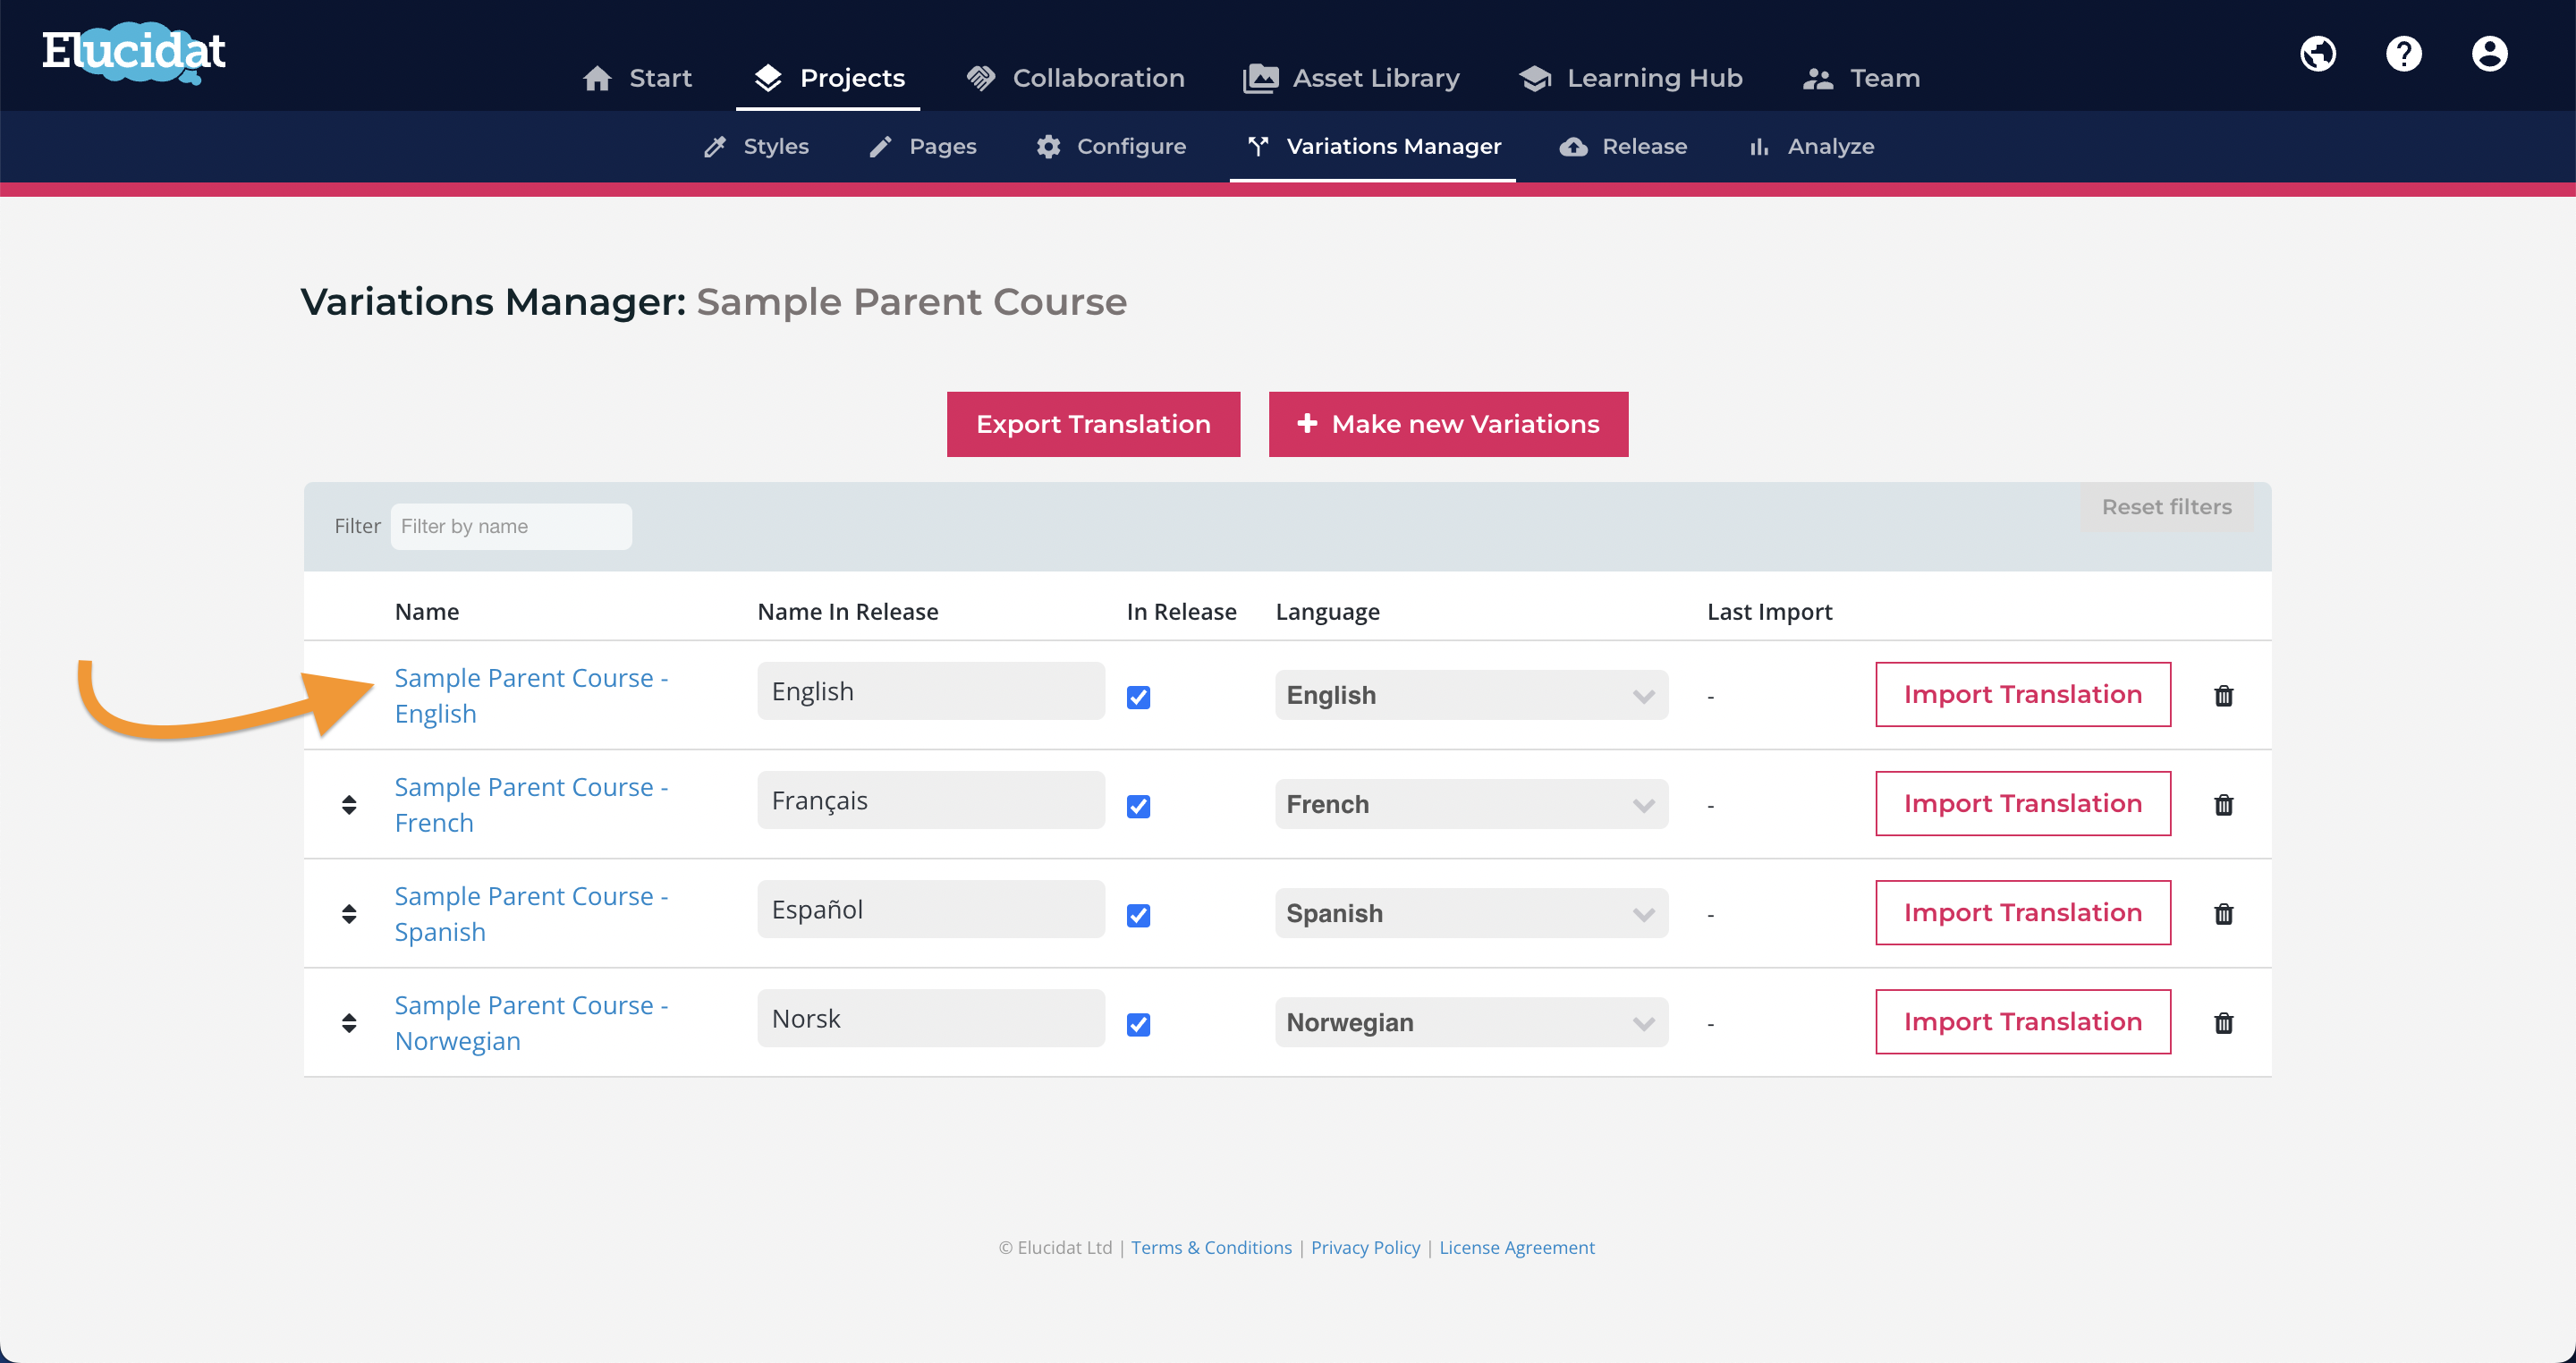The image size is (2576, 1363).
Task: Click Import Translation for the English row
Action: [2023, 694]
